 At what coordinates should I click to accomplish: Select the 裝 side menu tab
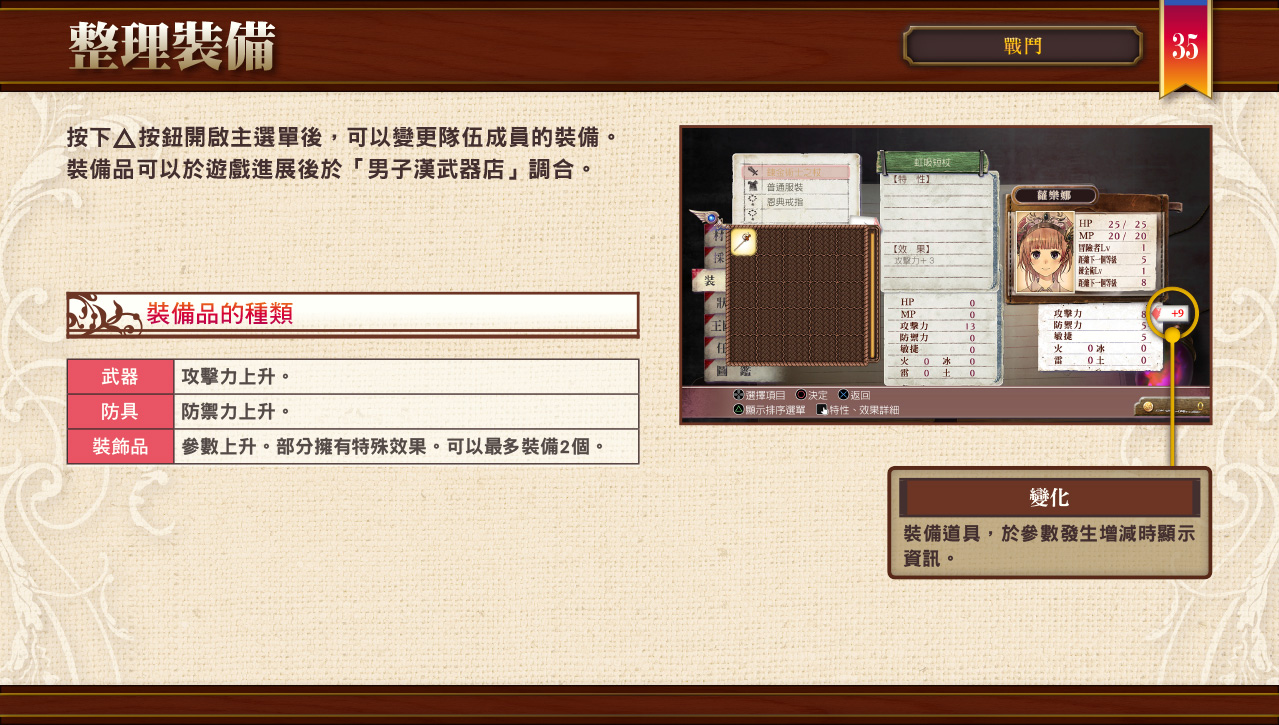point(708,281)
